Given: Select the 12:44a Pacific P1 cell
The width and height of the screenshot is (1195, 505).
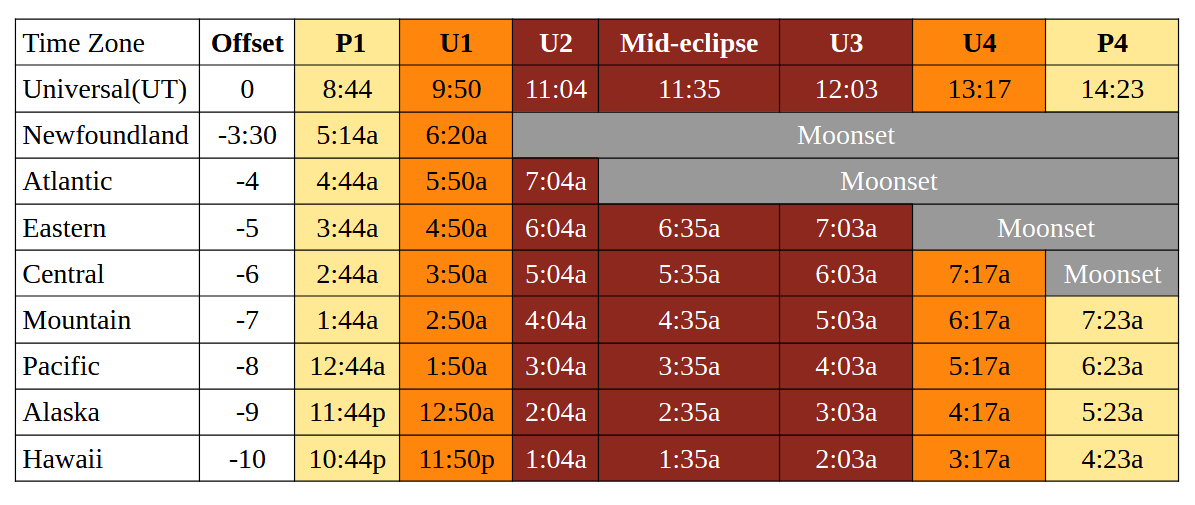Looking at the screenshot, I should (347, 366).
